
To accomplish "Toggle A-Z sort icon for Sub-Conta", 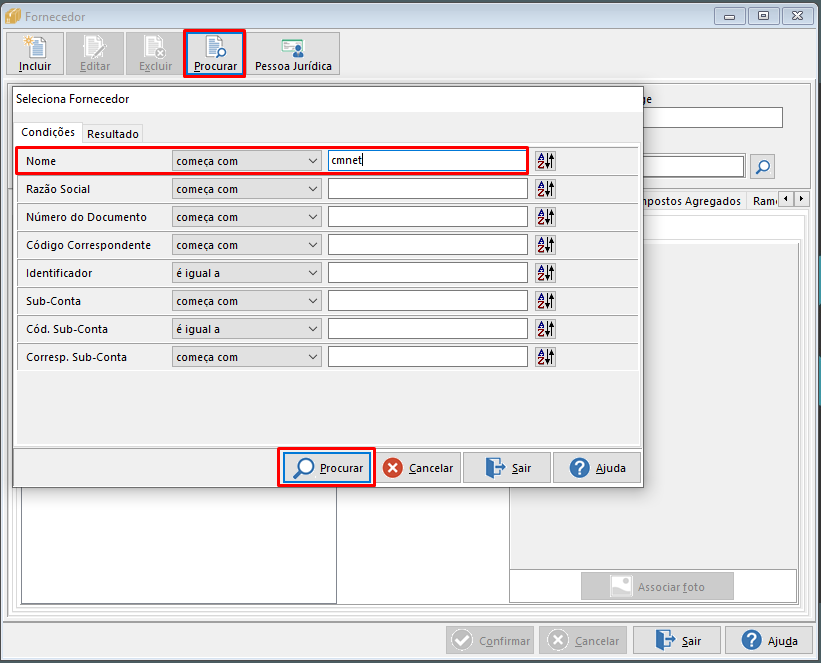I will [x=545, y=301].
